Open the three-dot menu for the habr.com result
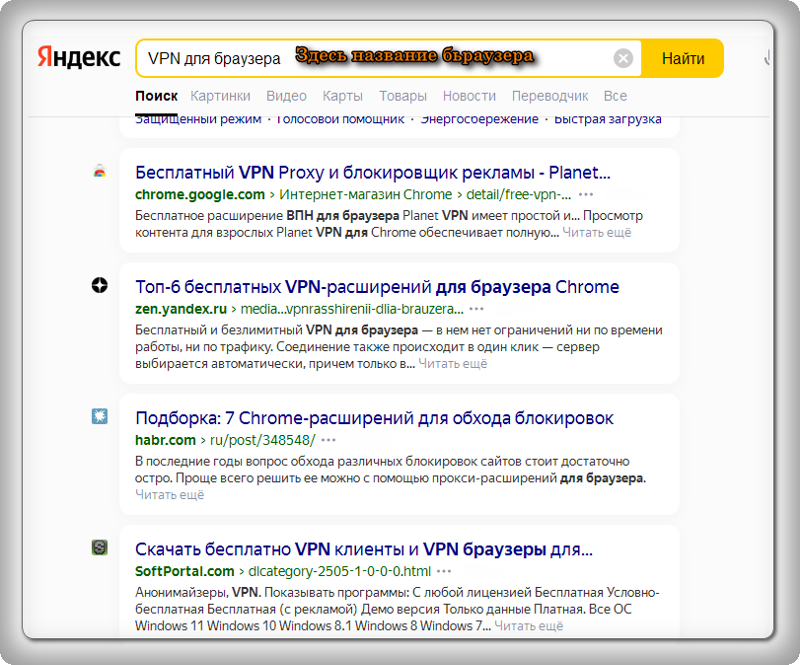Screen dimensions: 800x665 329,440
